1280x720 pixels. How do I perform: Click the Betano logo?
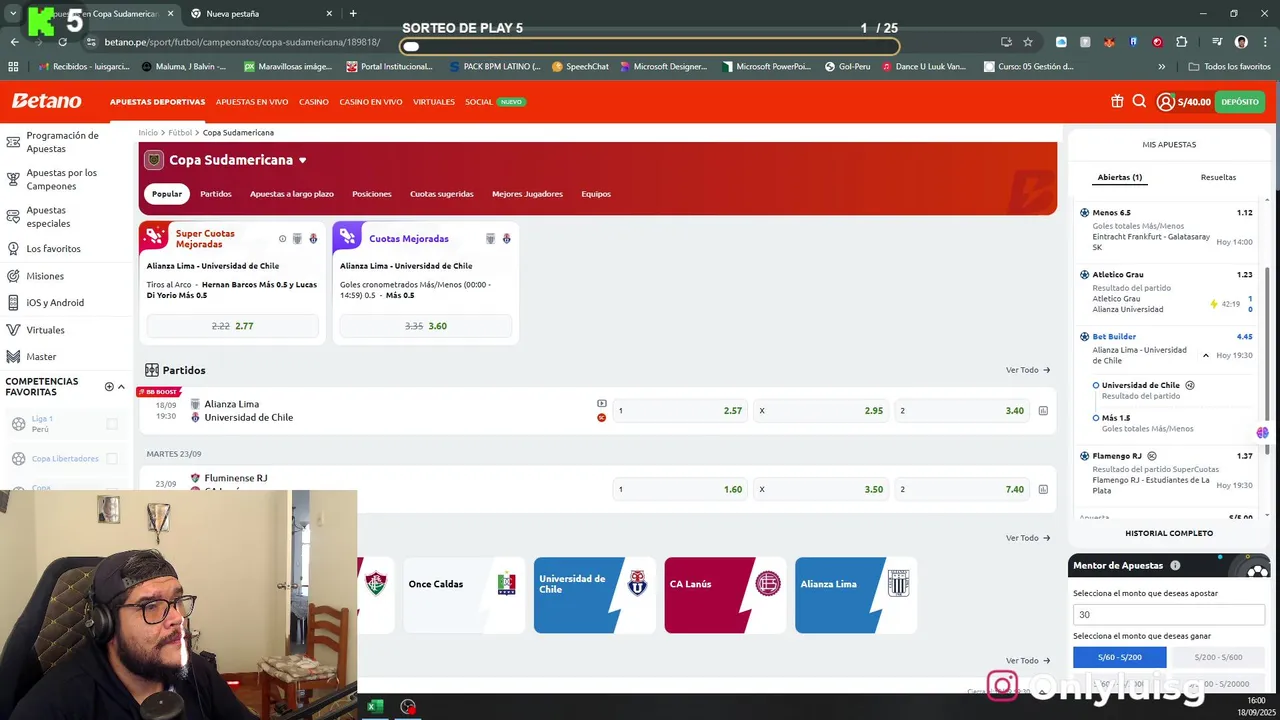pyautogui.click(x=46, y=101)
